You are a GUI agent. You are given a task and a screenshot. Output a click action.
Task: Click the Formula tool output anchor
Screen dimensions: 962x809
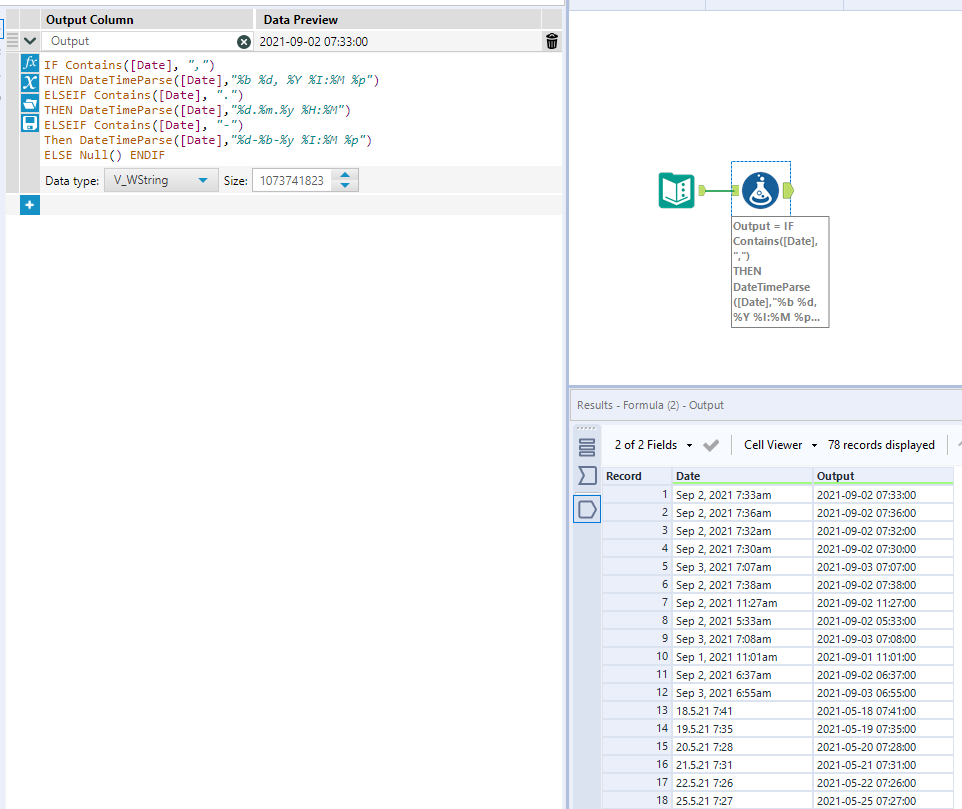click(x=788, y=191)
